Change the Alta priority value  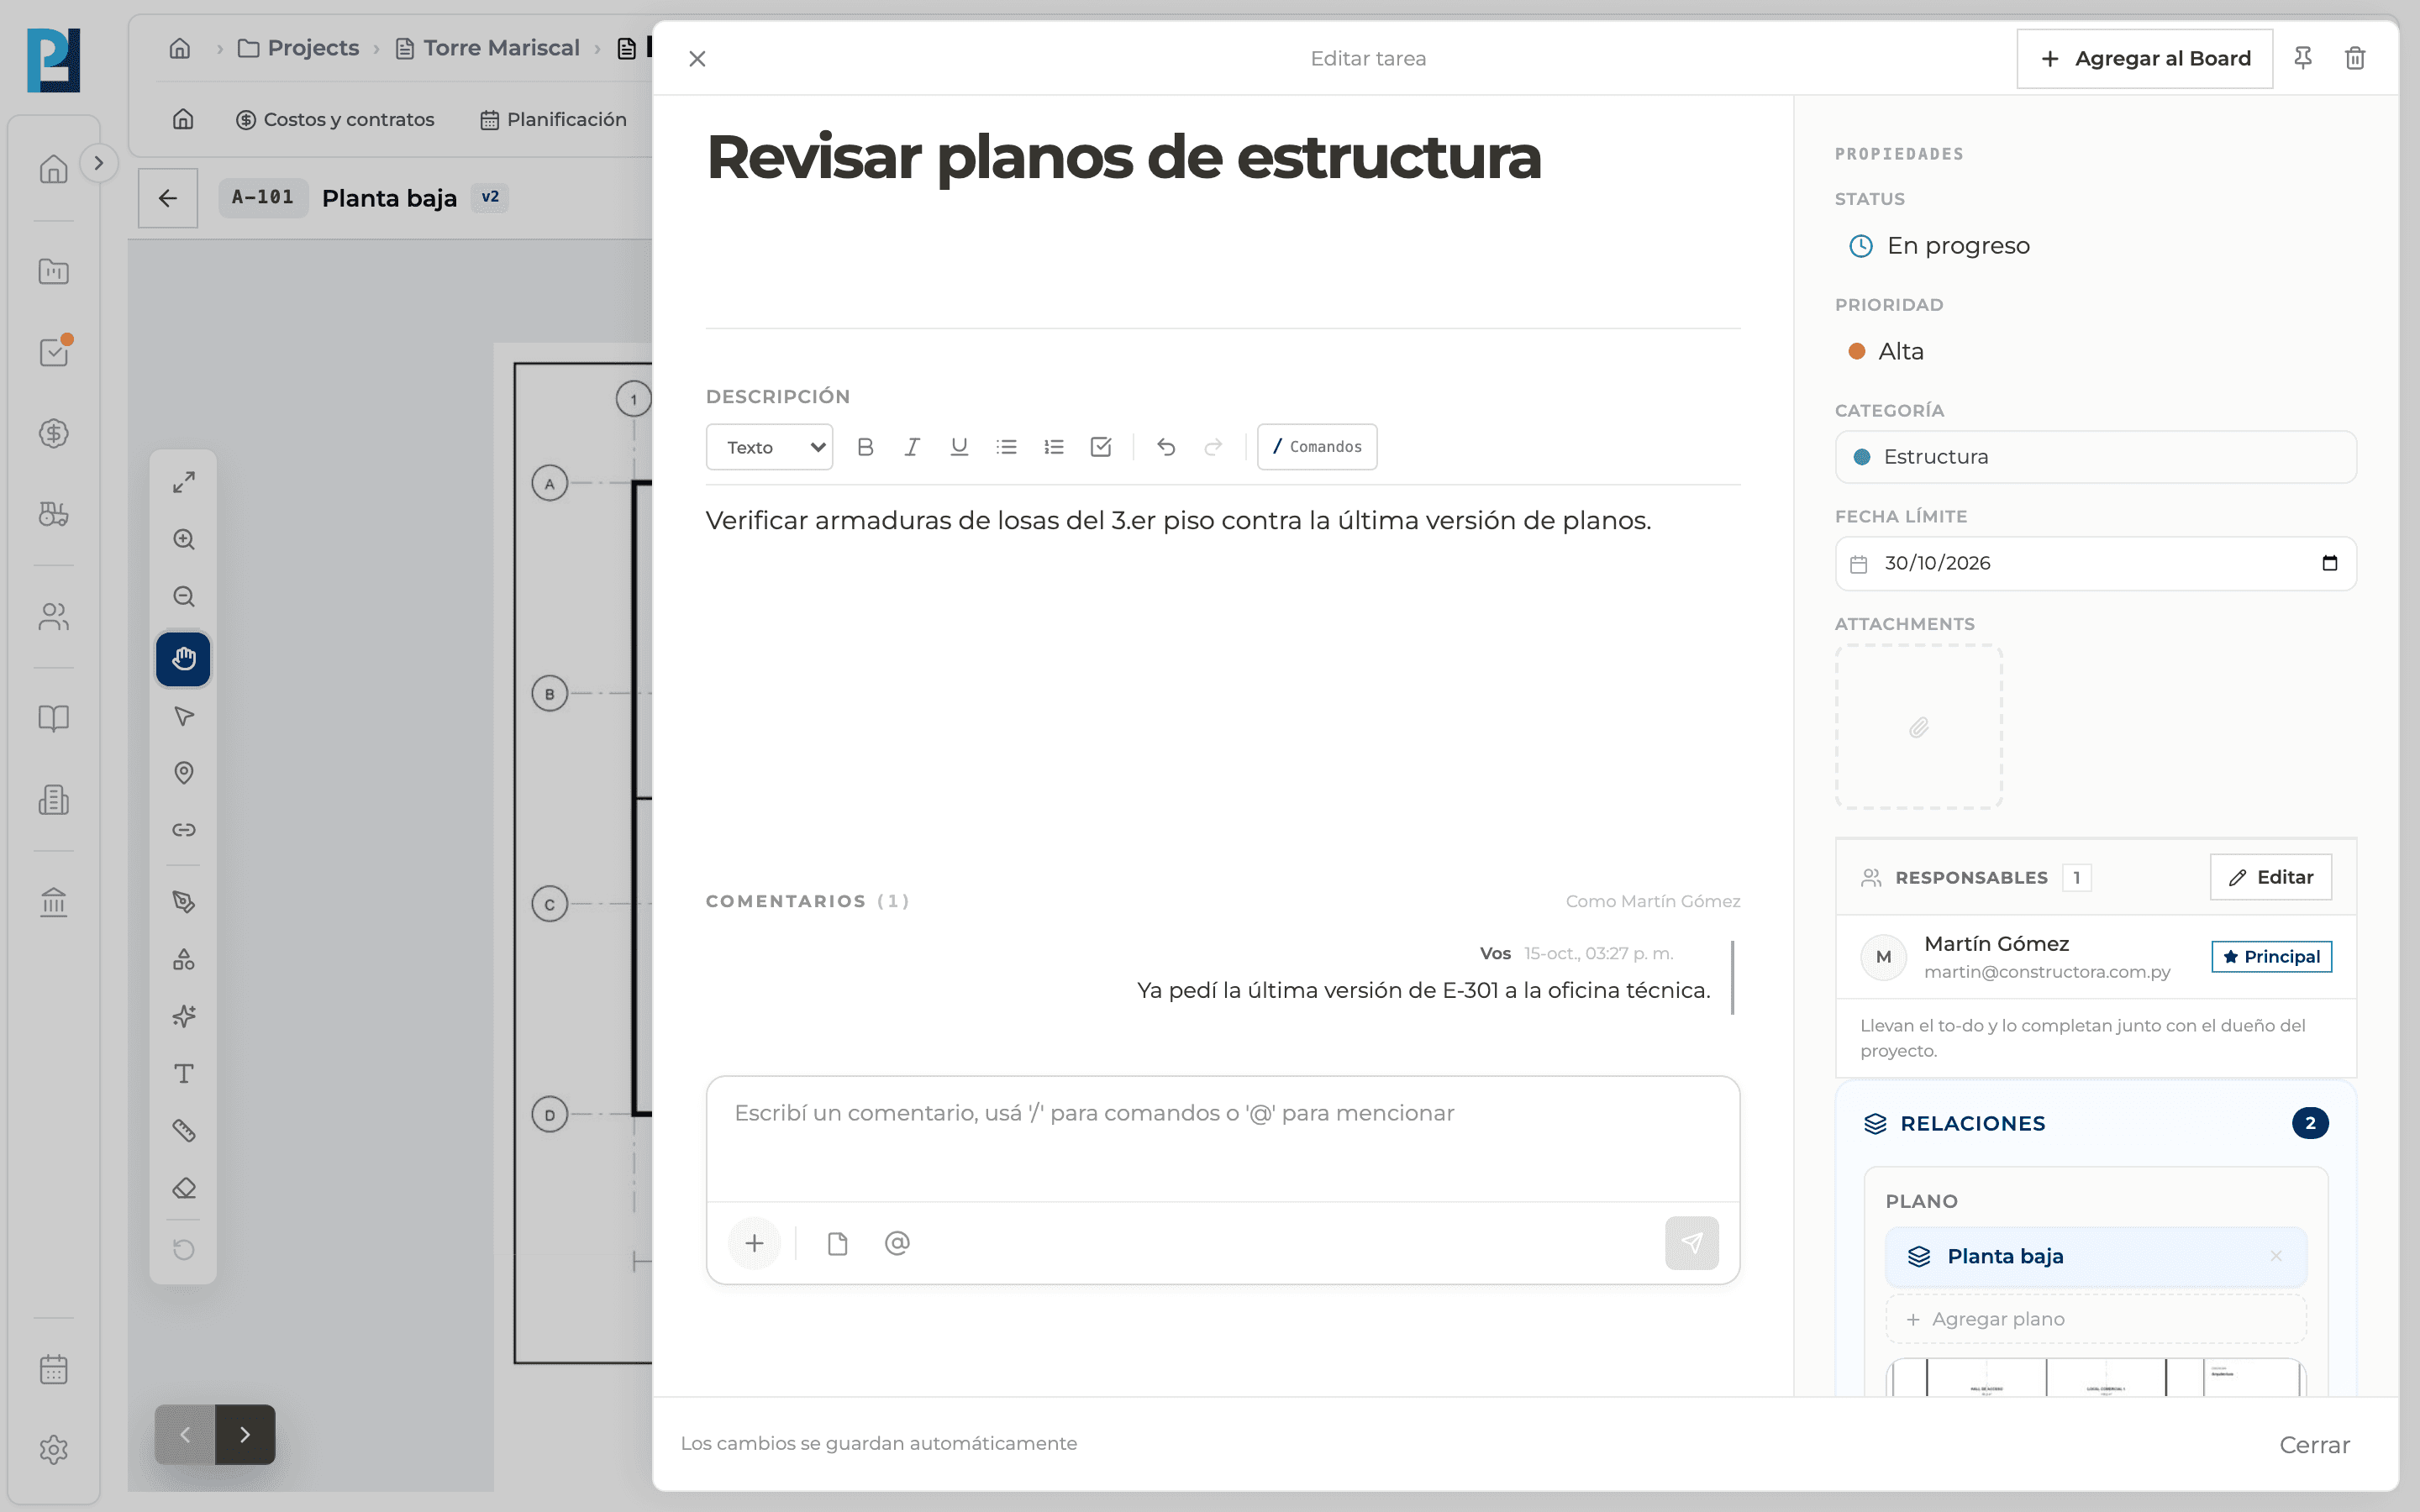pos(1886,352)
